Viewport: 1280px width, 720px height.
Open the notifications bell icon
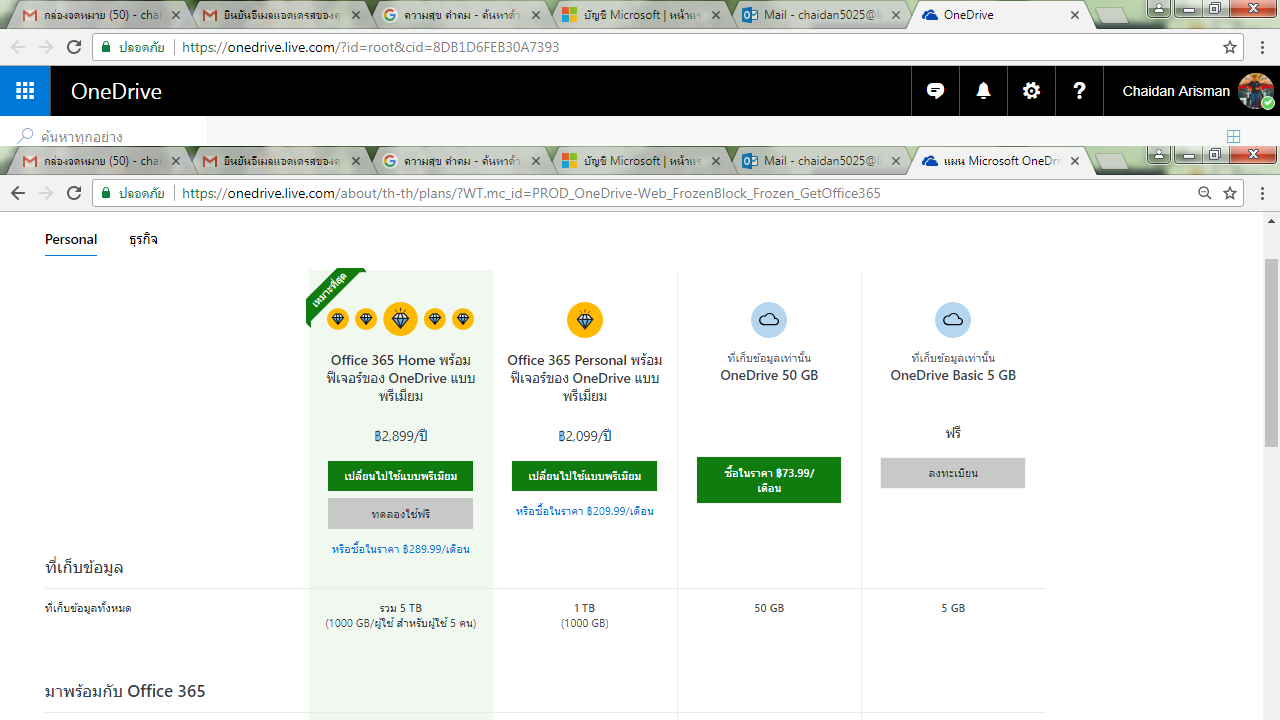click(984, 91)
